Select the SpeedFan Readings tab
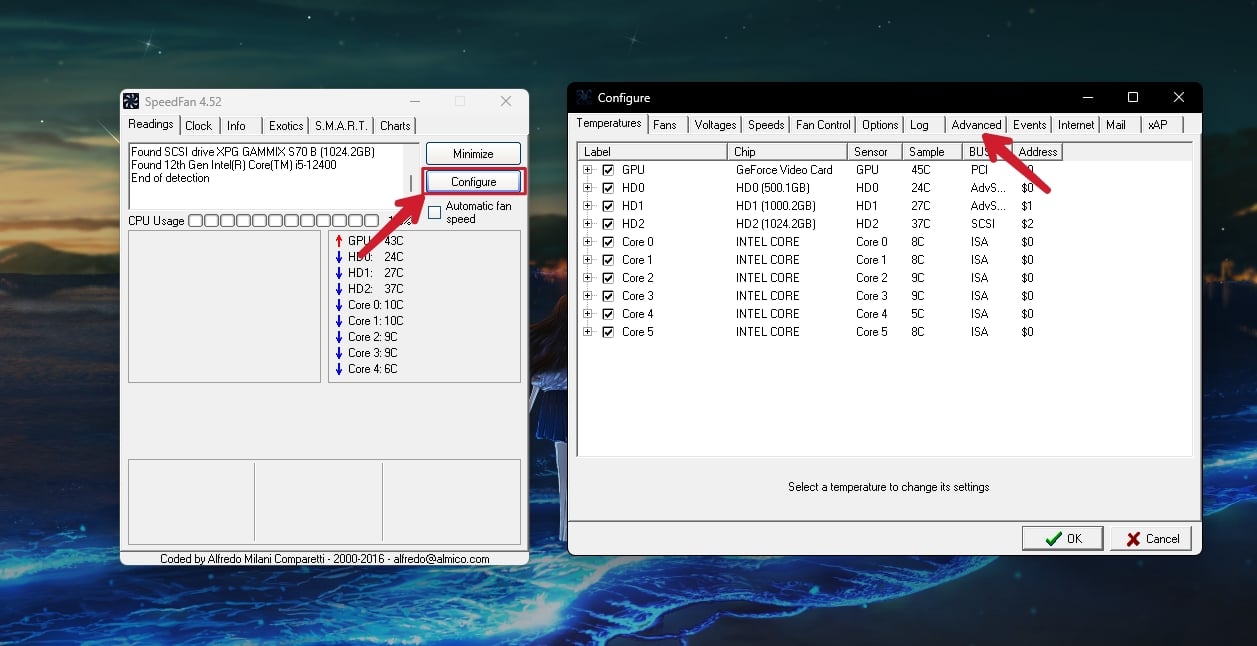The width and height of the screenshot is (1257, 646). coord(151,124)
